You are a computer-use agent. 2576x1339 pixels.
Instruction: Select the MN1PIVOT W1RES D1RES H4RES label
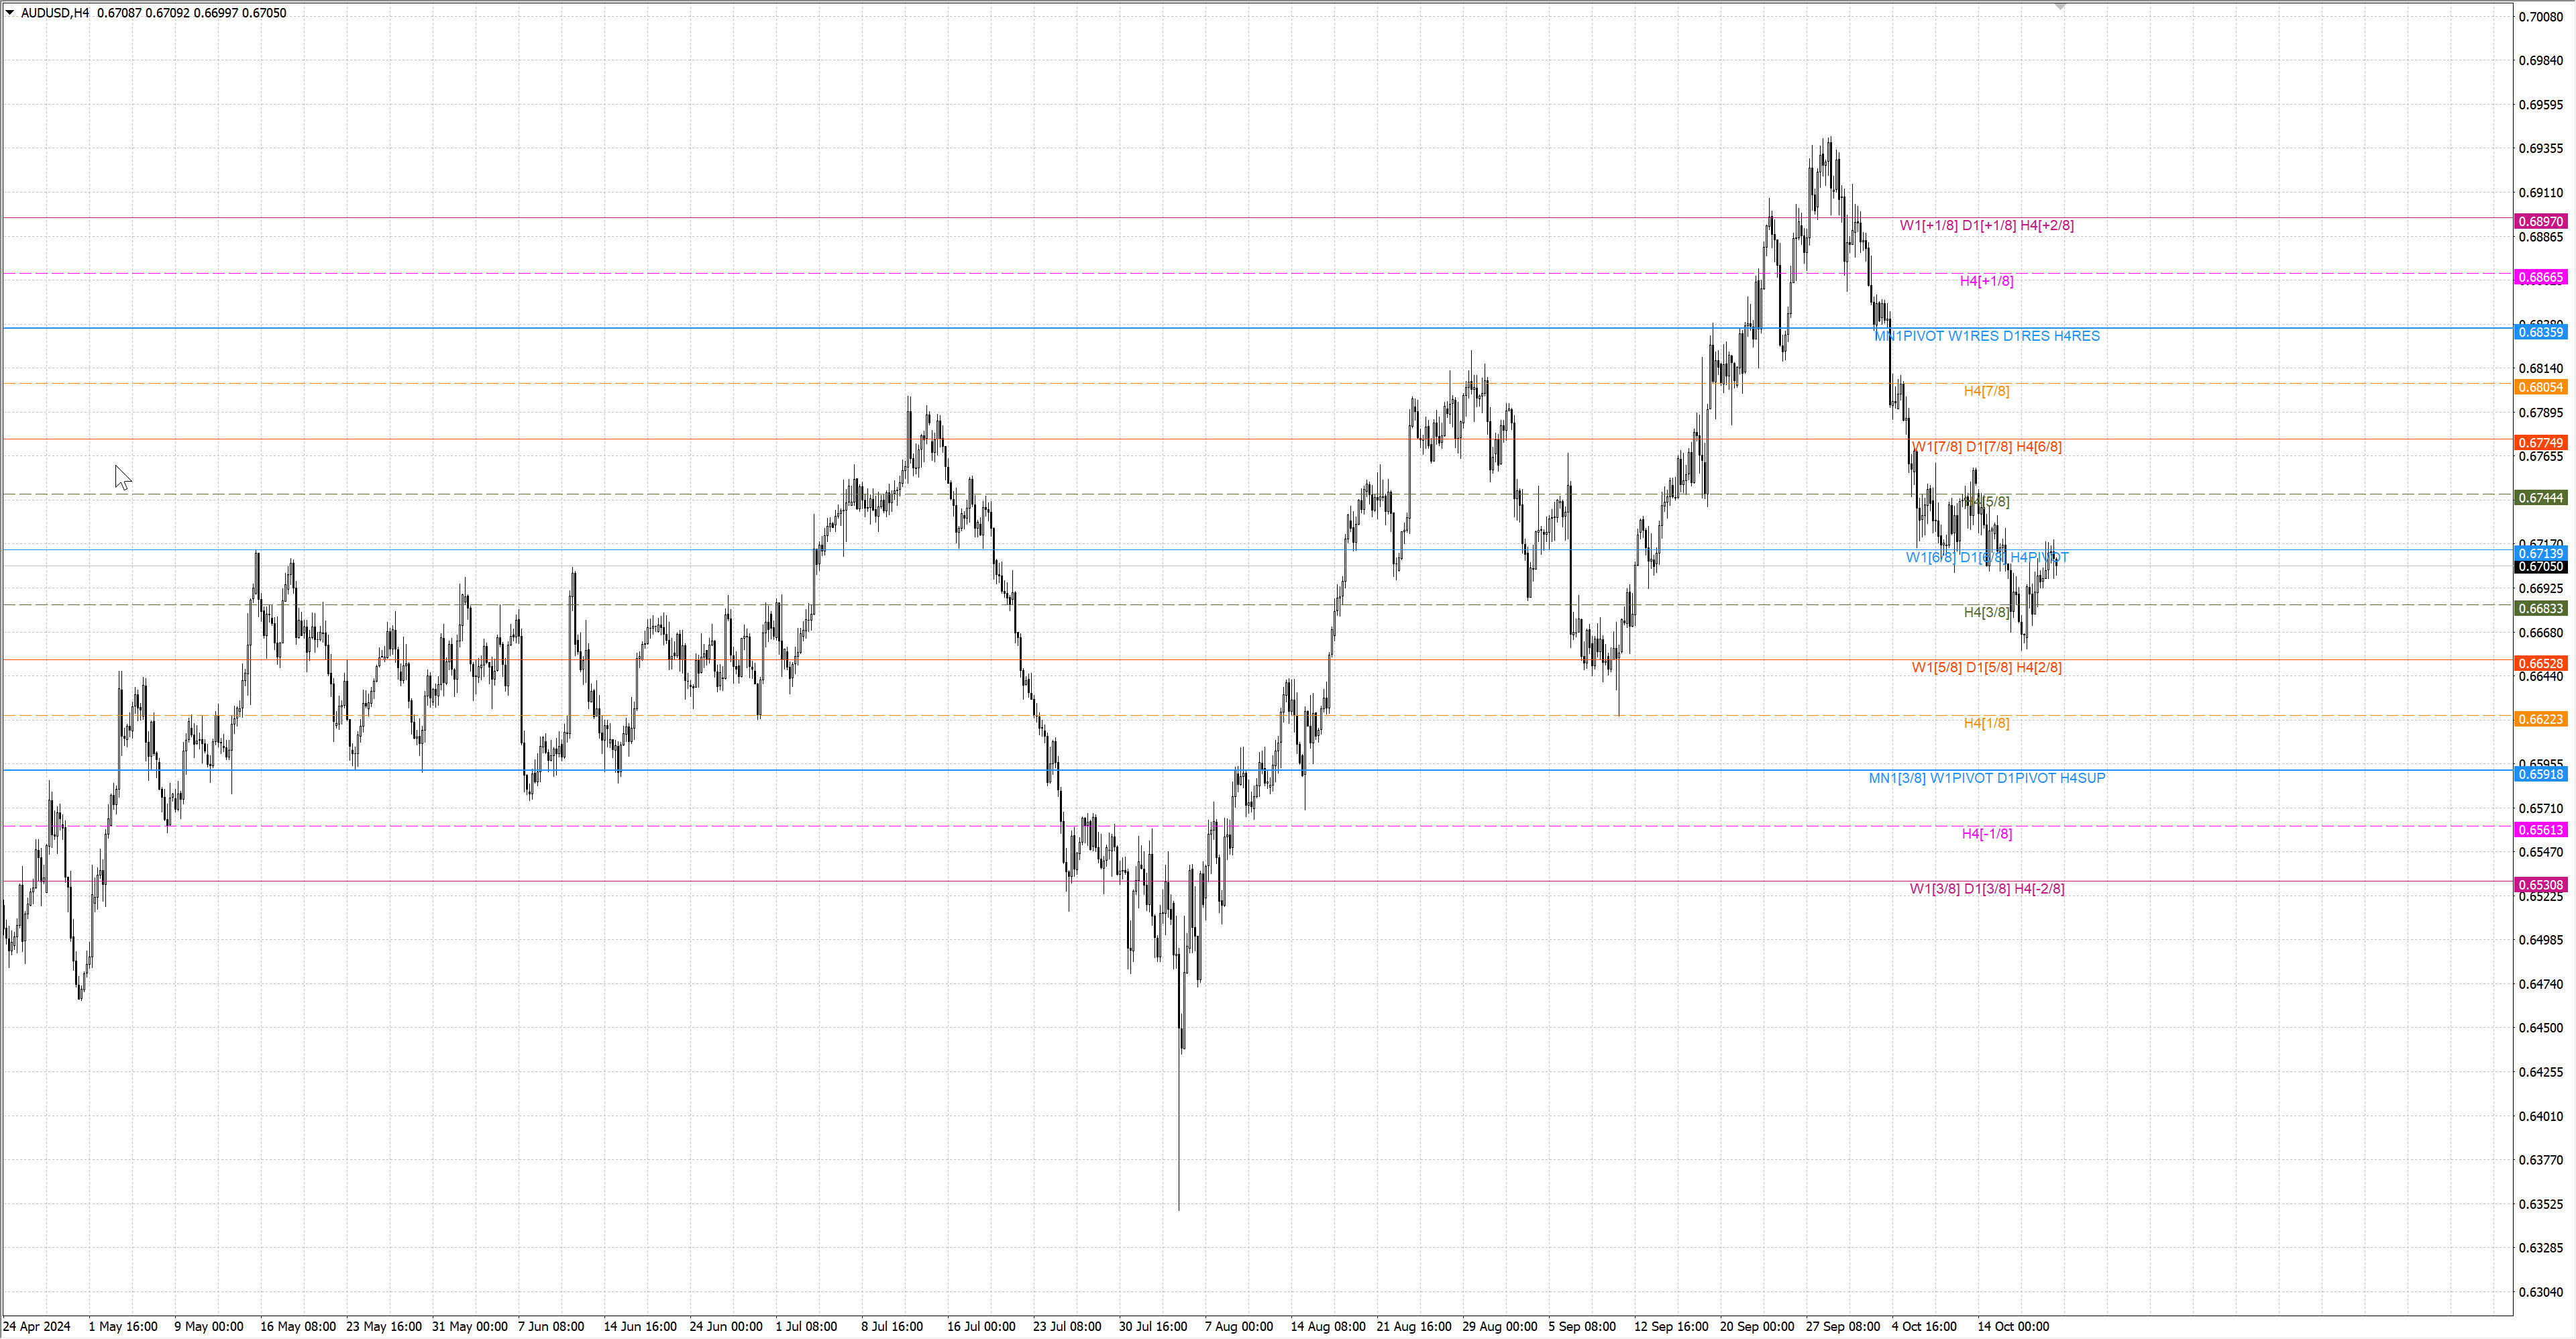pos(1986,336)
